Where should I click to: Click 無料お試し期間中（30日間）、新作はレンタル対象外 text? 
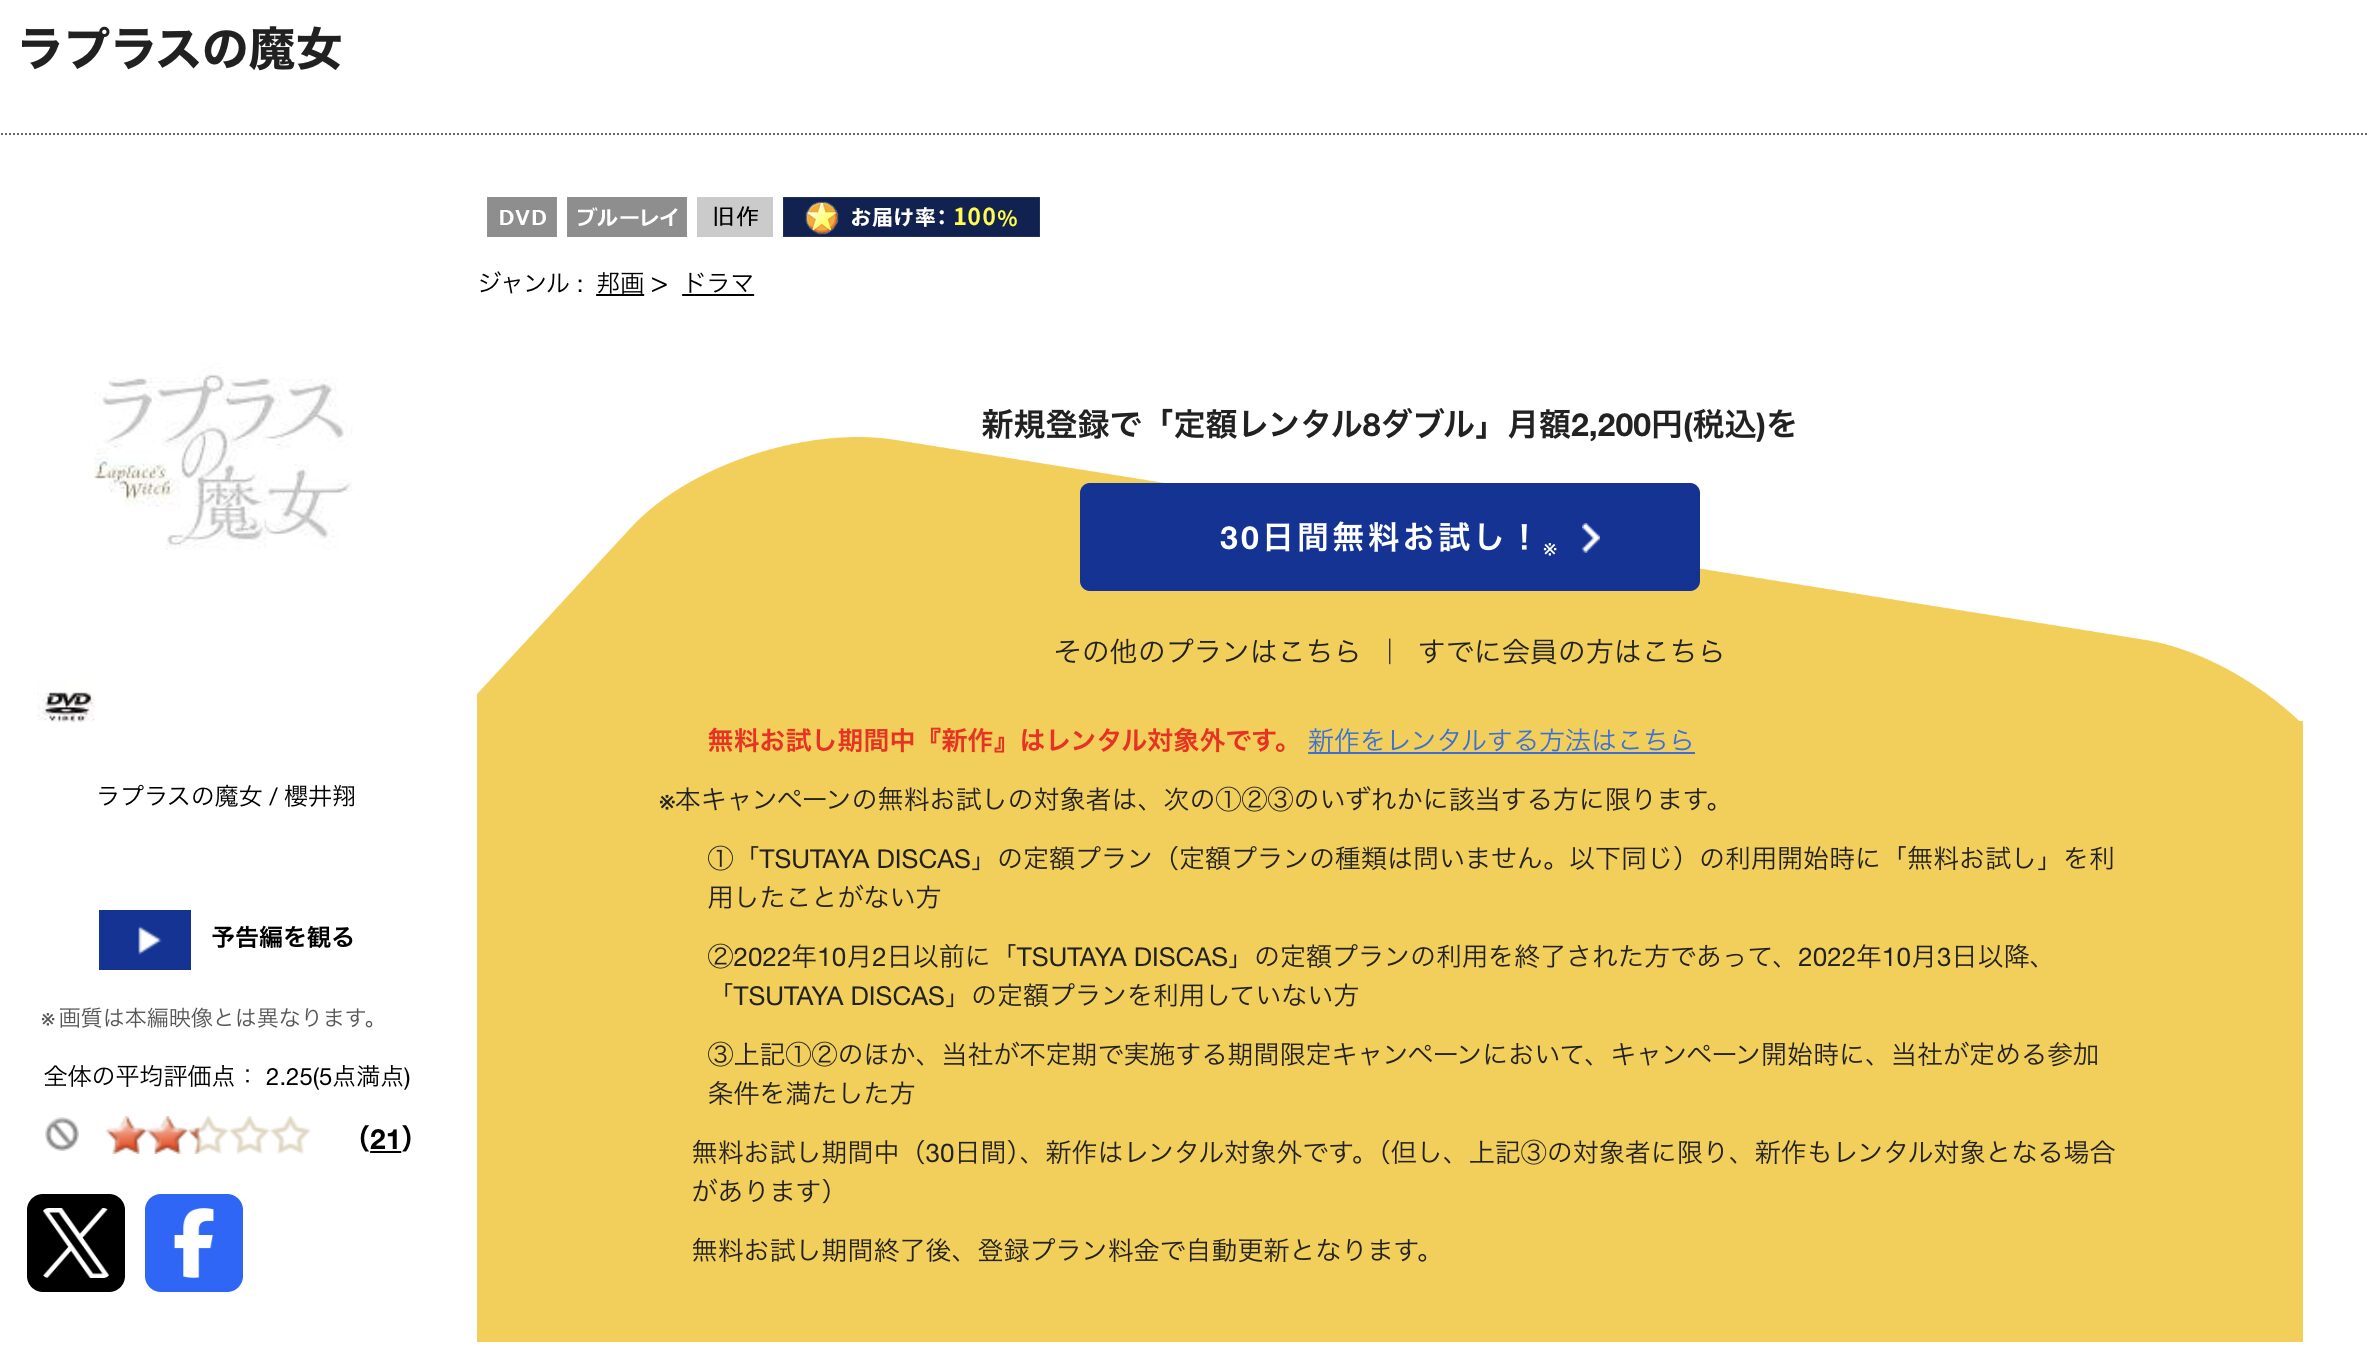[x=1403, y=1171]
